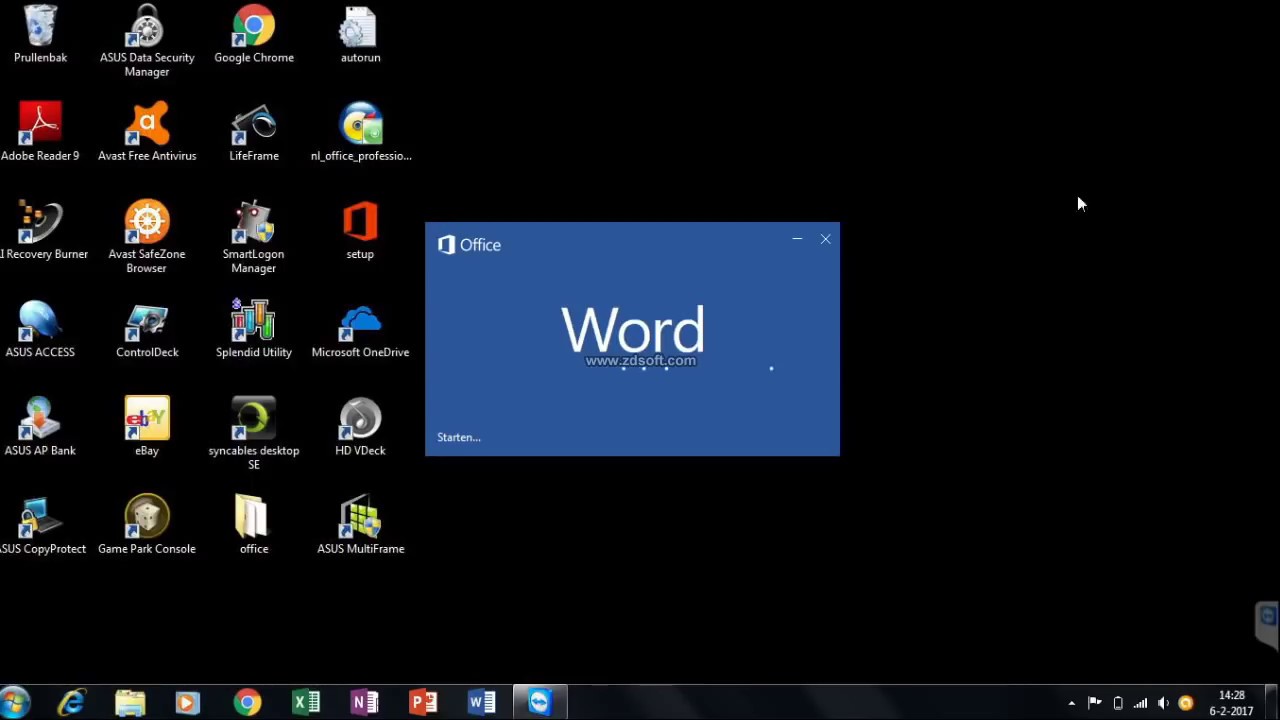This screenshot has height=720, width=1280.
Task: Open the autorun file icon
Action: tap(360, 35)
